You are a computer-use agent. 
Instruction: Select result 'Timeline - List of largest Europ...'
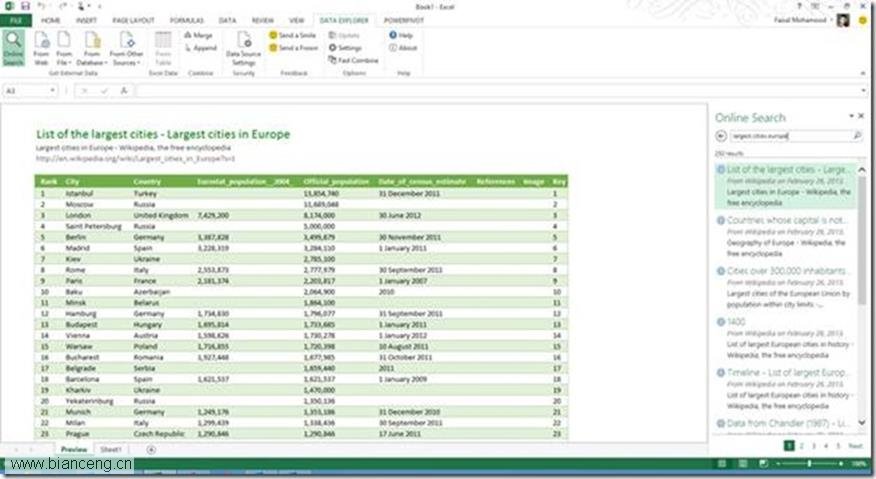(785, 389)
